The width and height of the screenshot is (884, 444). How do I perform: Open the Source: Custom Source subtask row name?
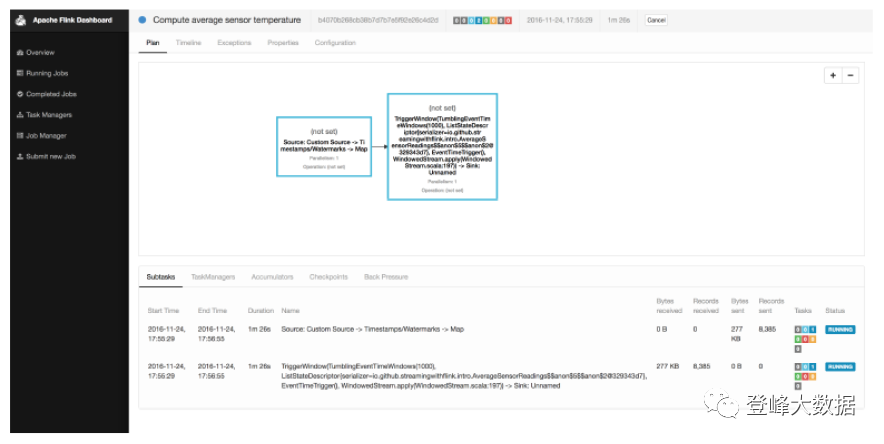(373, 329)
